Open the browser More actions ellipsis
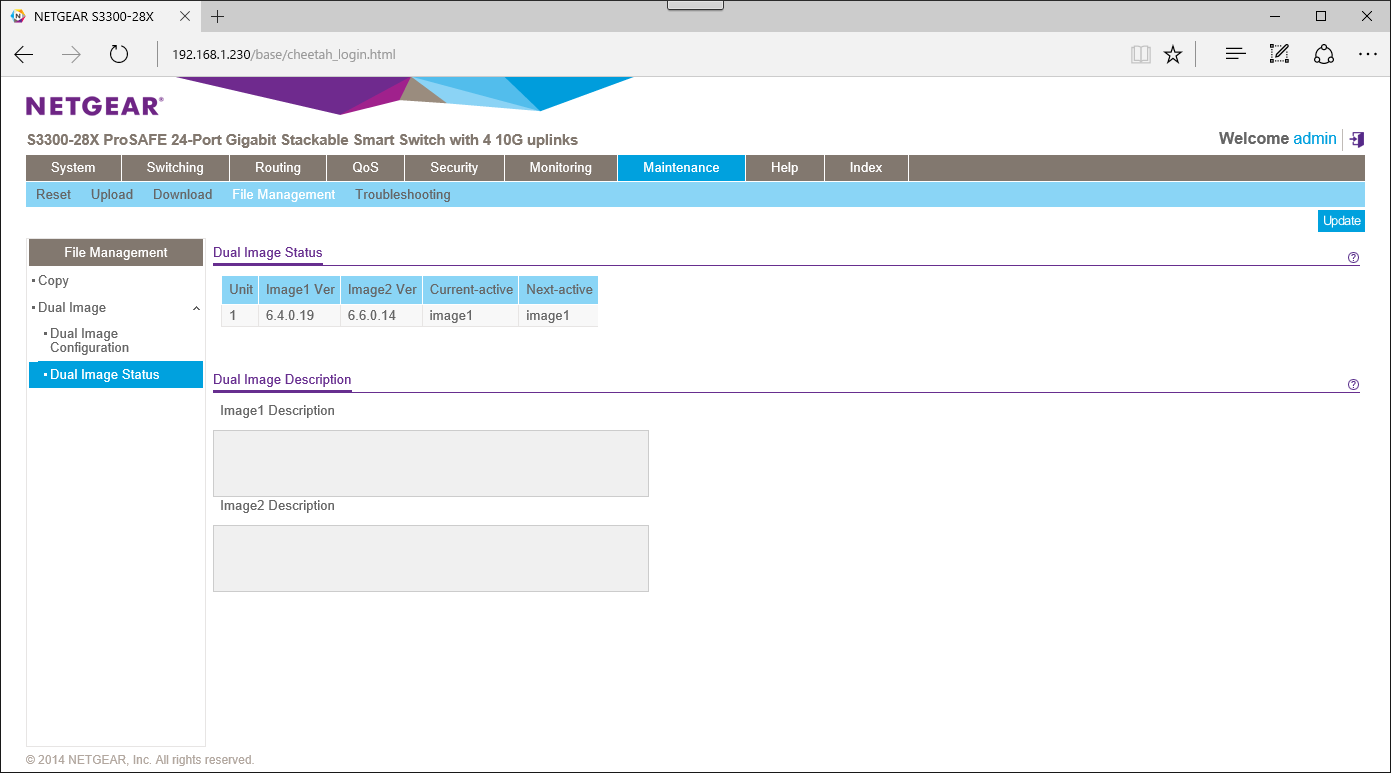This screenshot has width=1391, height=773. 1367,54
